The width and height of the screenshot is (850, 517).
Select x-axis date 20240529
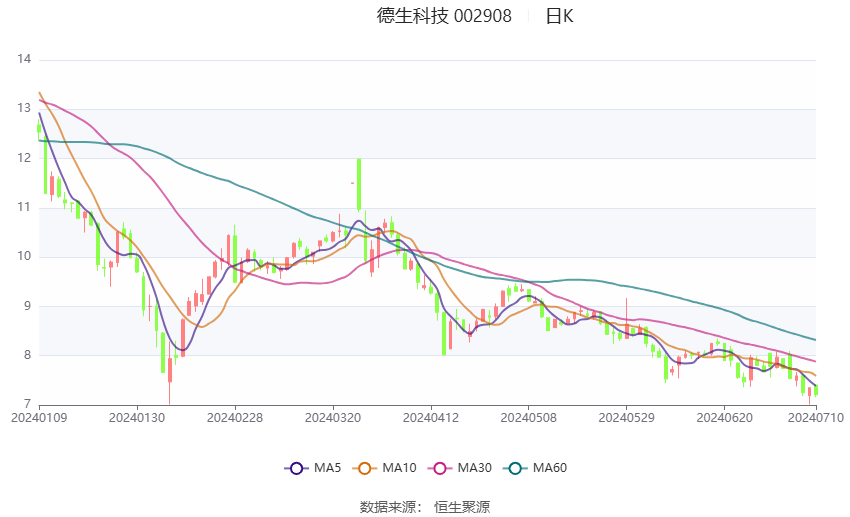coord(627,418)
